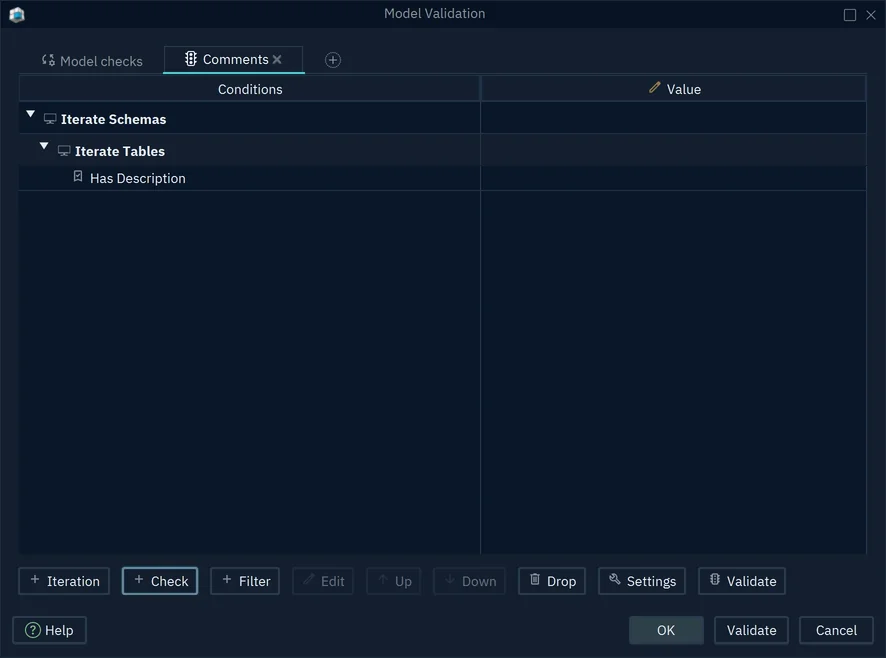Collapse the Iterate Tables node
This screenshot has width=886, height=658.
point(44,146)
